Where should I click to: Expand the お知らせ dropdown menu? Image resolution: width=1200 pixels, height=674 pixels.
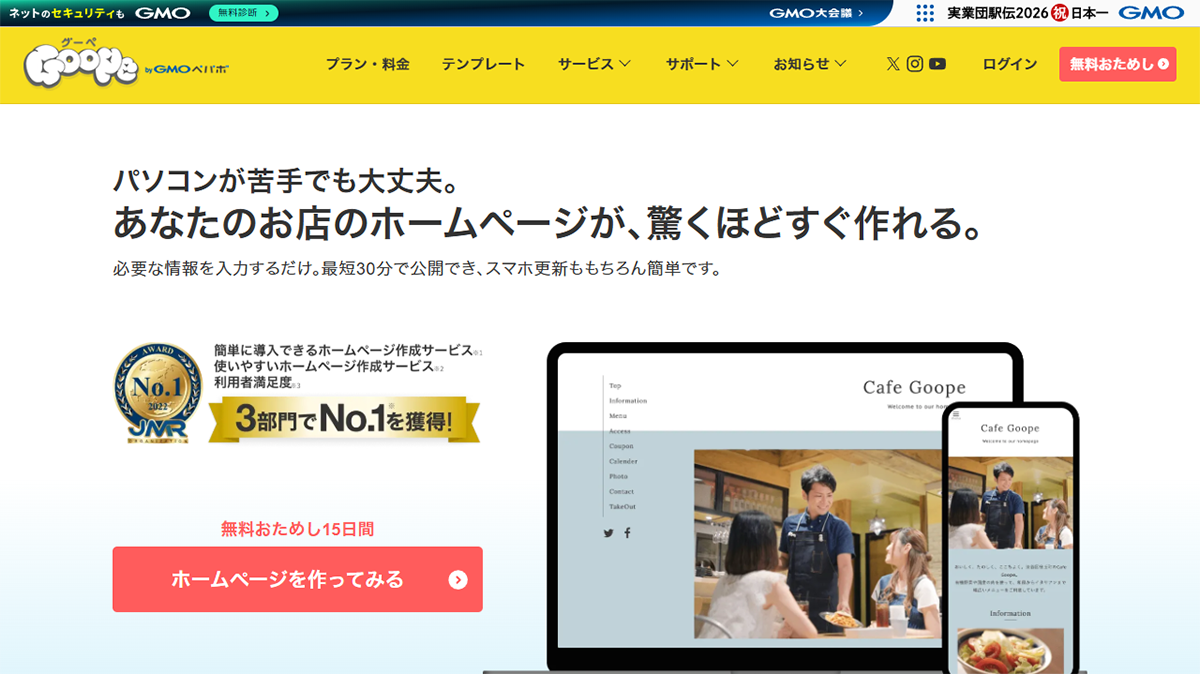(x=809, y=64)
